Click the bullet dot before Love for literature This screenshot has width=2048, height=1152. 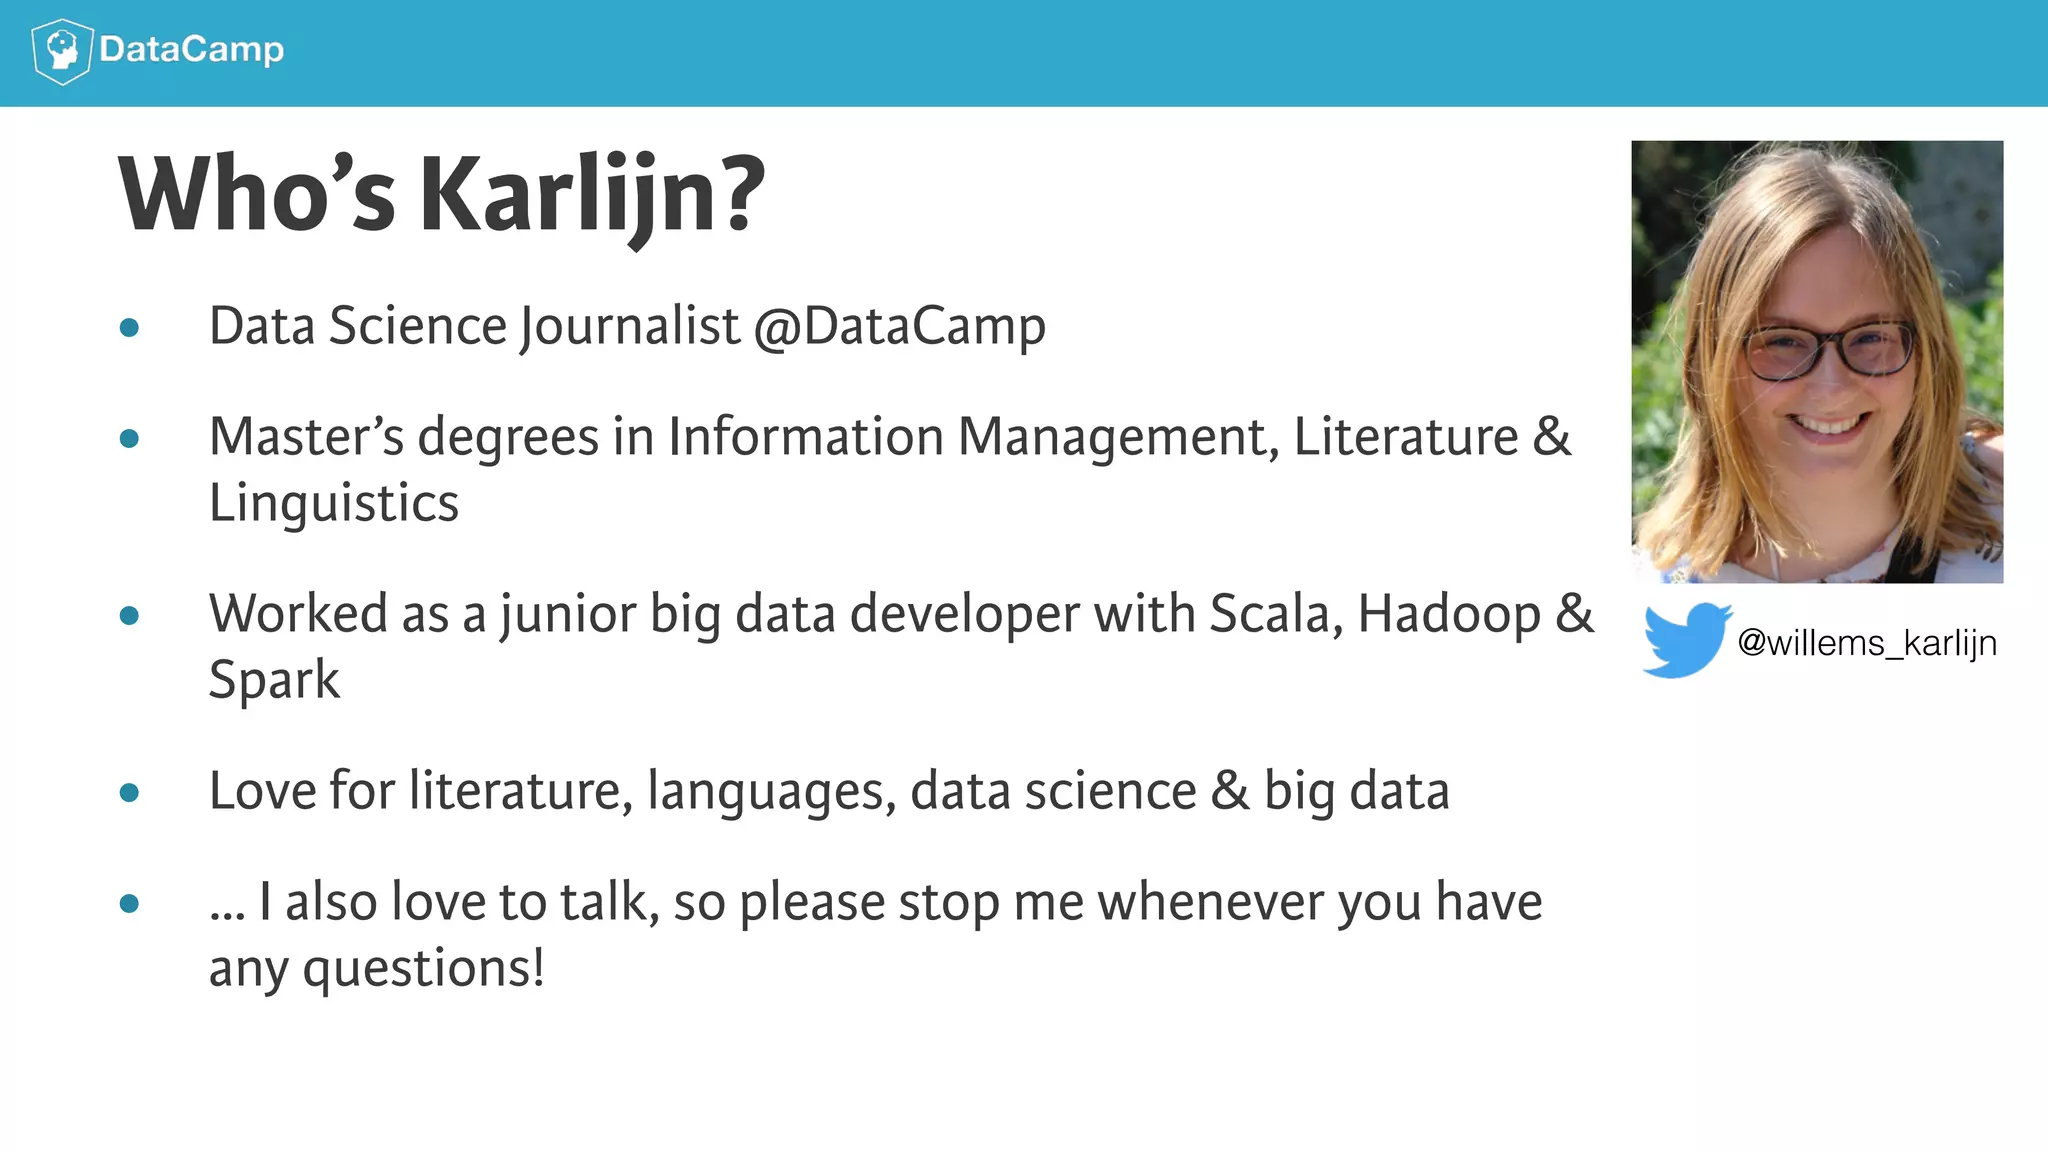(129, 793)
